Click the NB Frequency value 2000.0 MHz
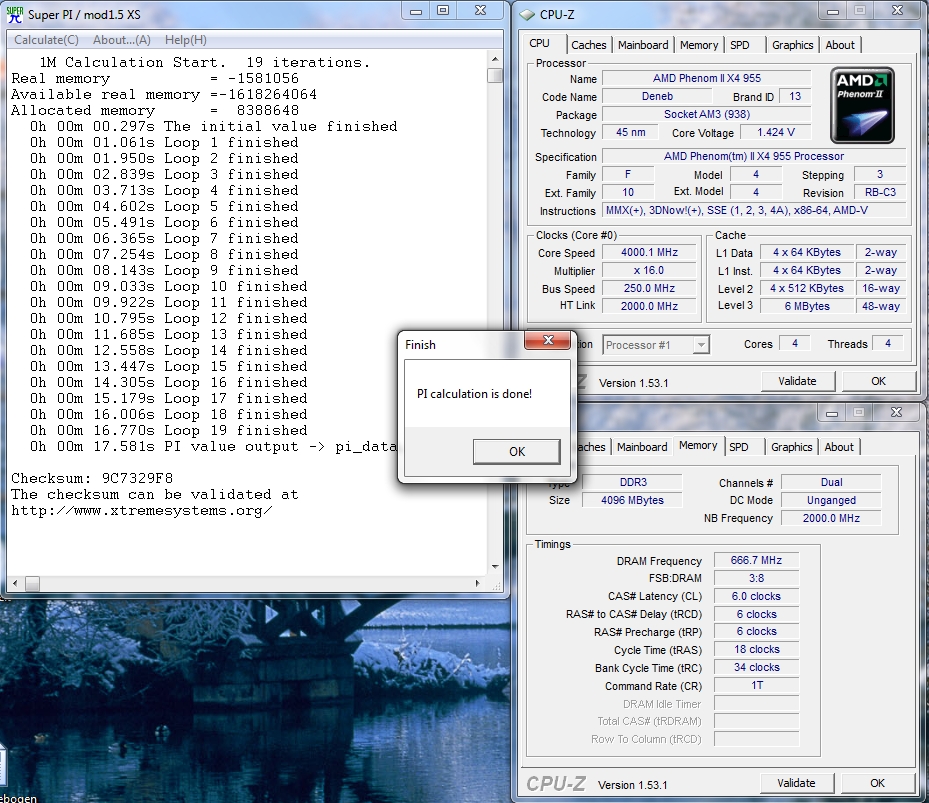 [831, 518]
